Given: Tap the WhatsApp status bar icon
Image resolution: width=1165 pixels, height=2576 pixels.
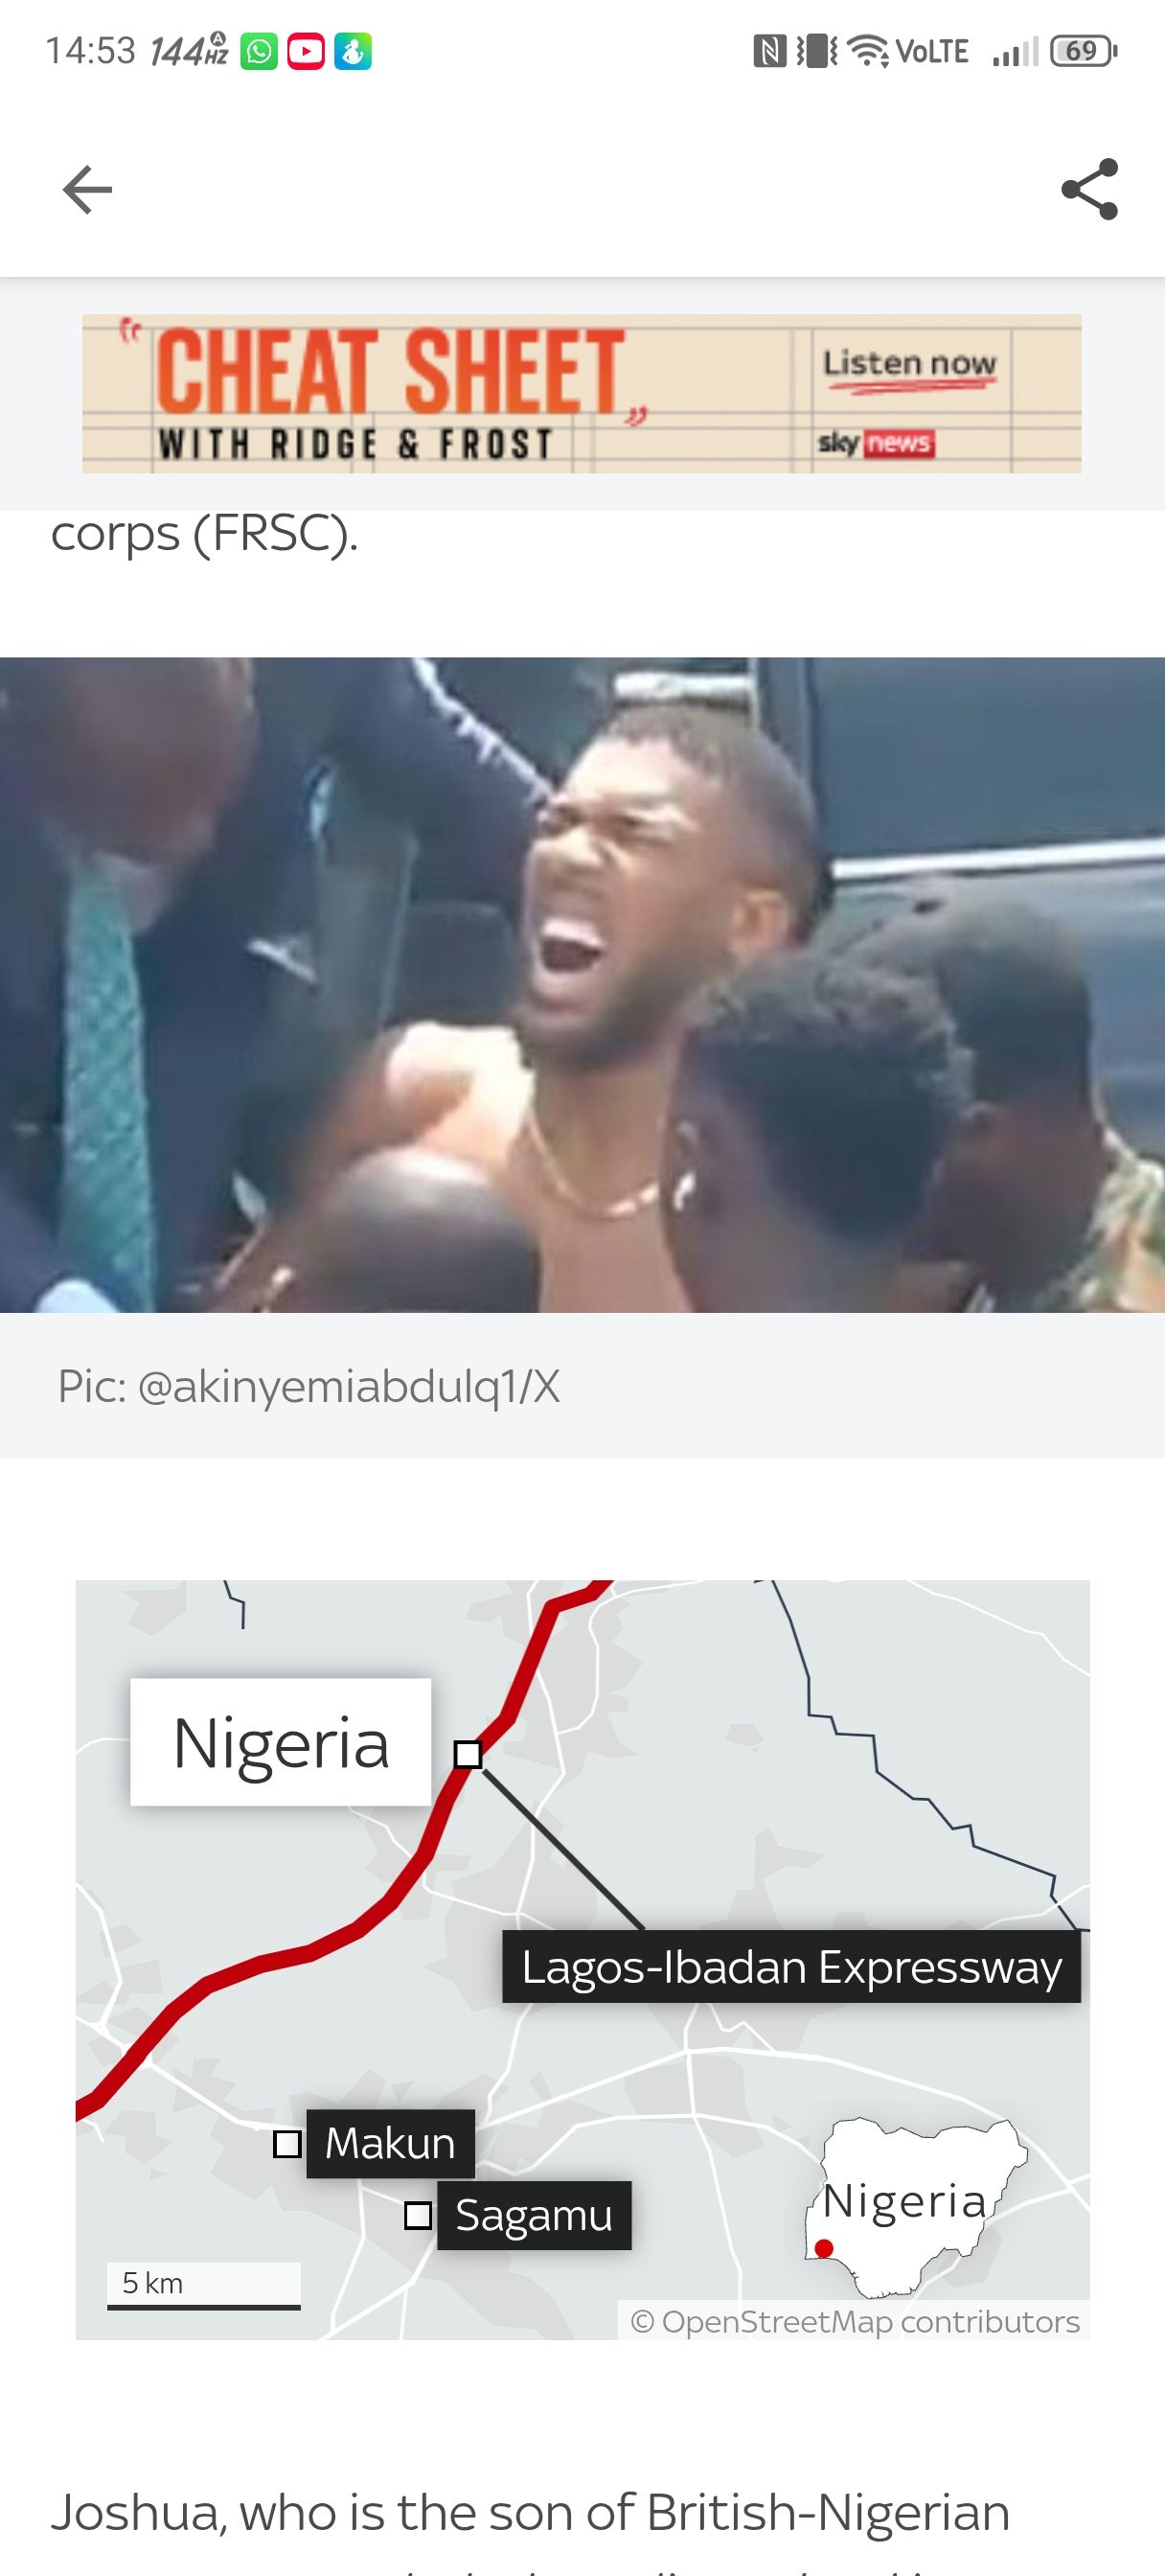Looking at the screenshot, I should 259,51.
